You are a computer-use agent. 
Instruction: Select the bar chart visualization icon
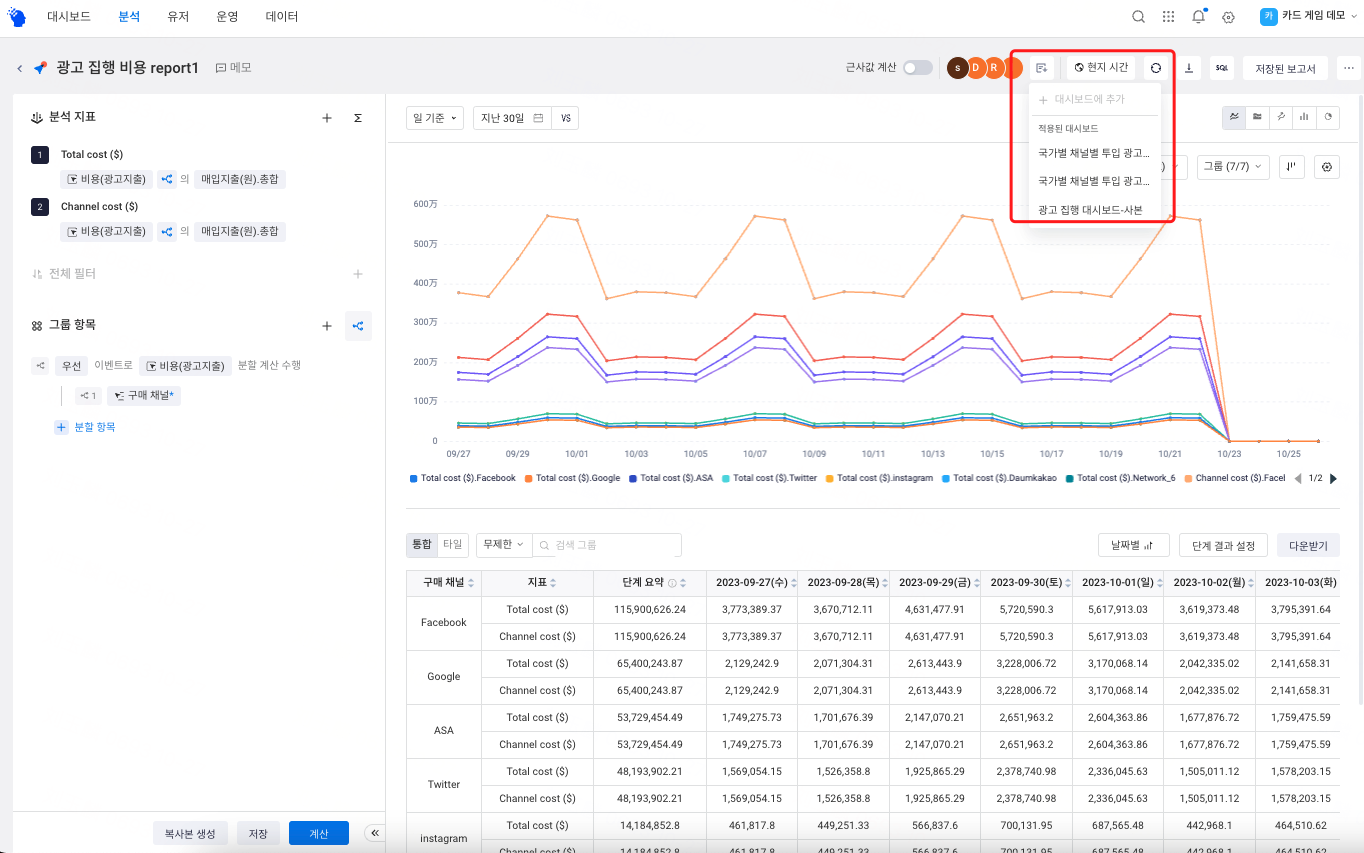[1305, 117]
